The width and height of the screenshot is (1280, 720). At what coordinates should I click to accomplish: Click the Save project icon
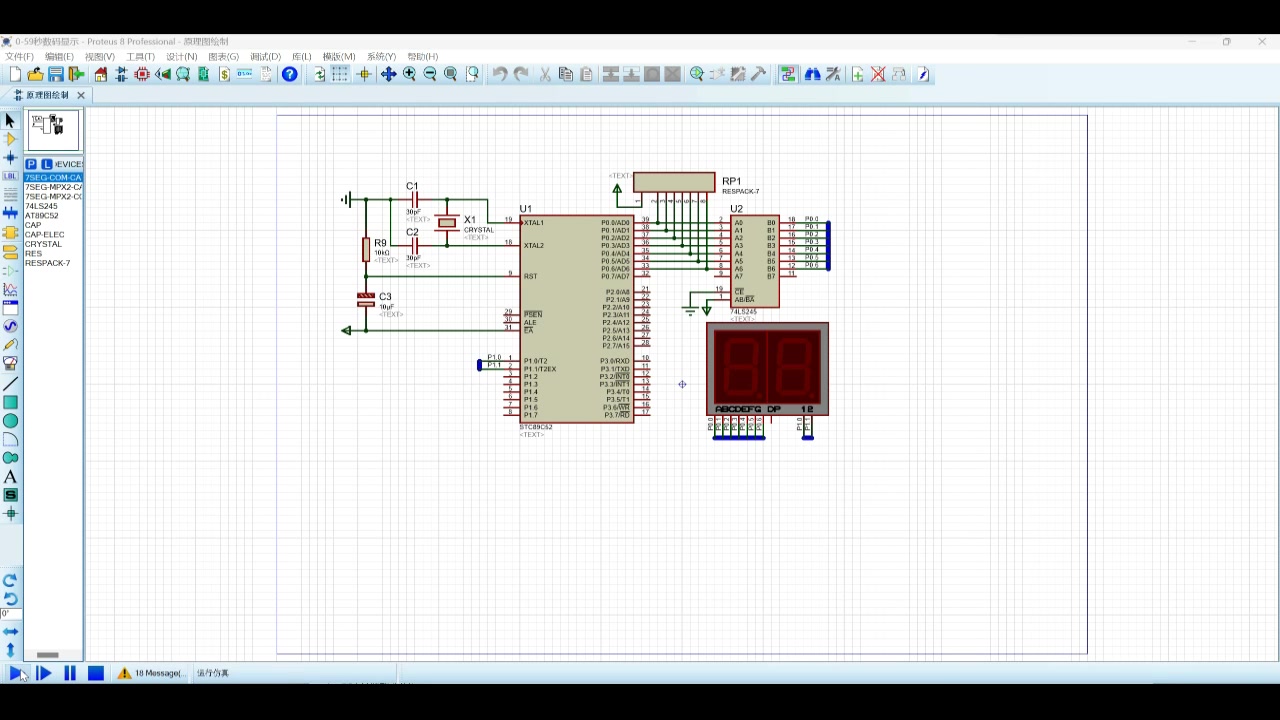point(56,75)
